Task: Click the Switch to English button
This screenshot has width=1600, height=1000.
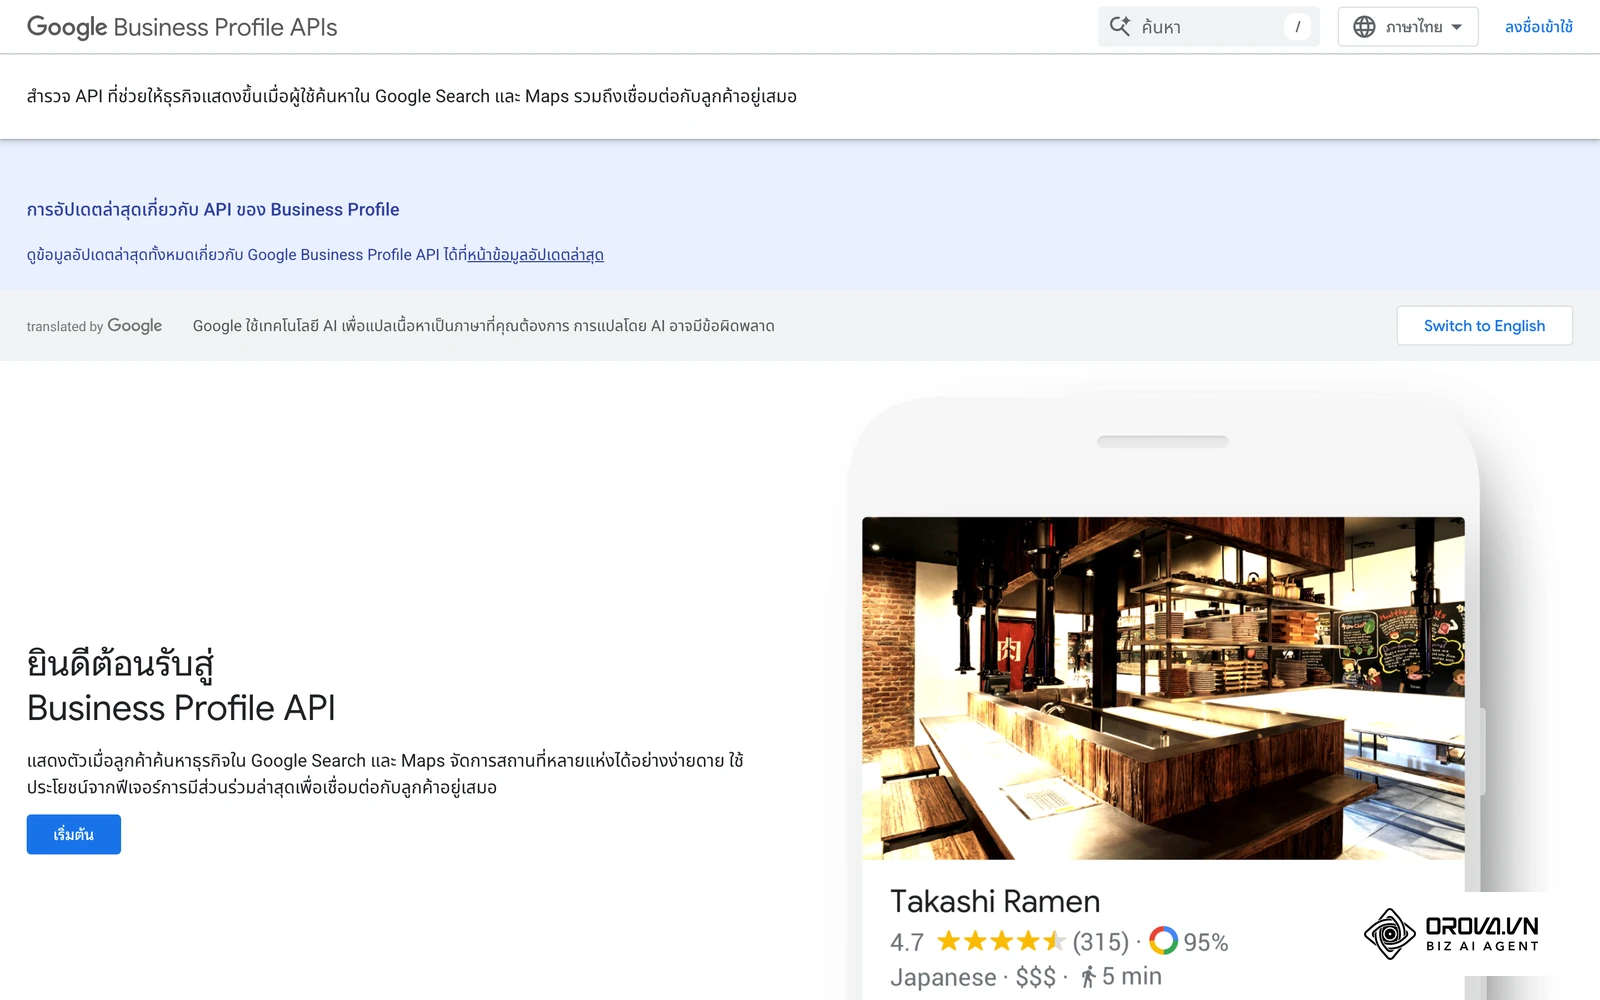Action: pyautogui.click(x=1484, y=326)
